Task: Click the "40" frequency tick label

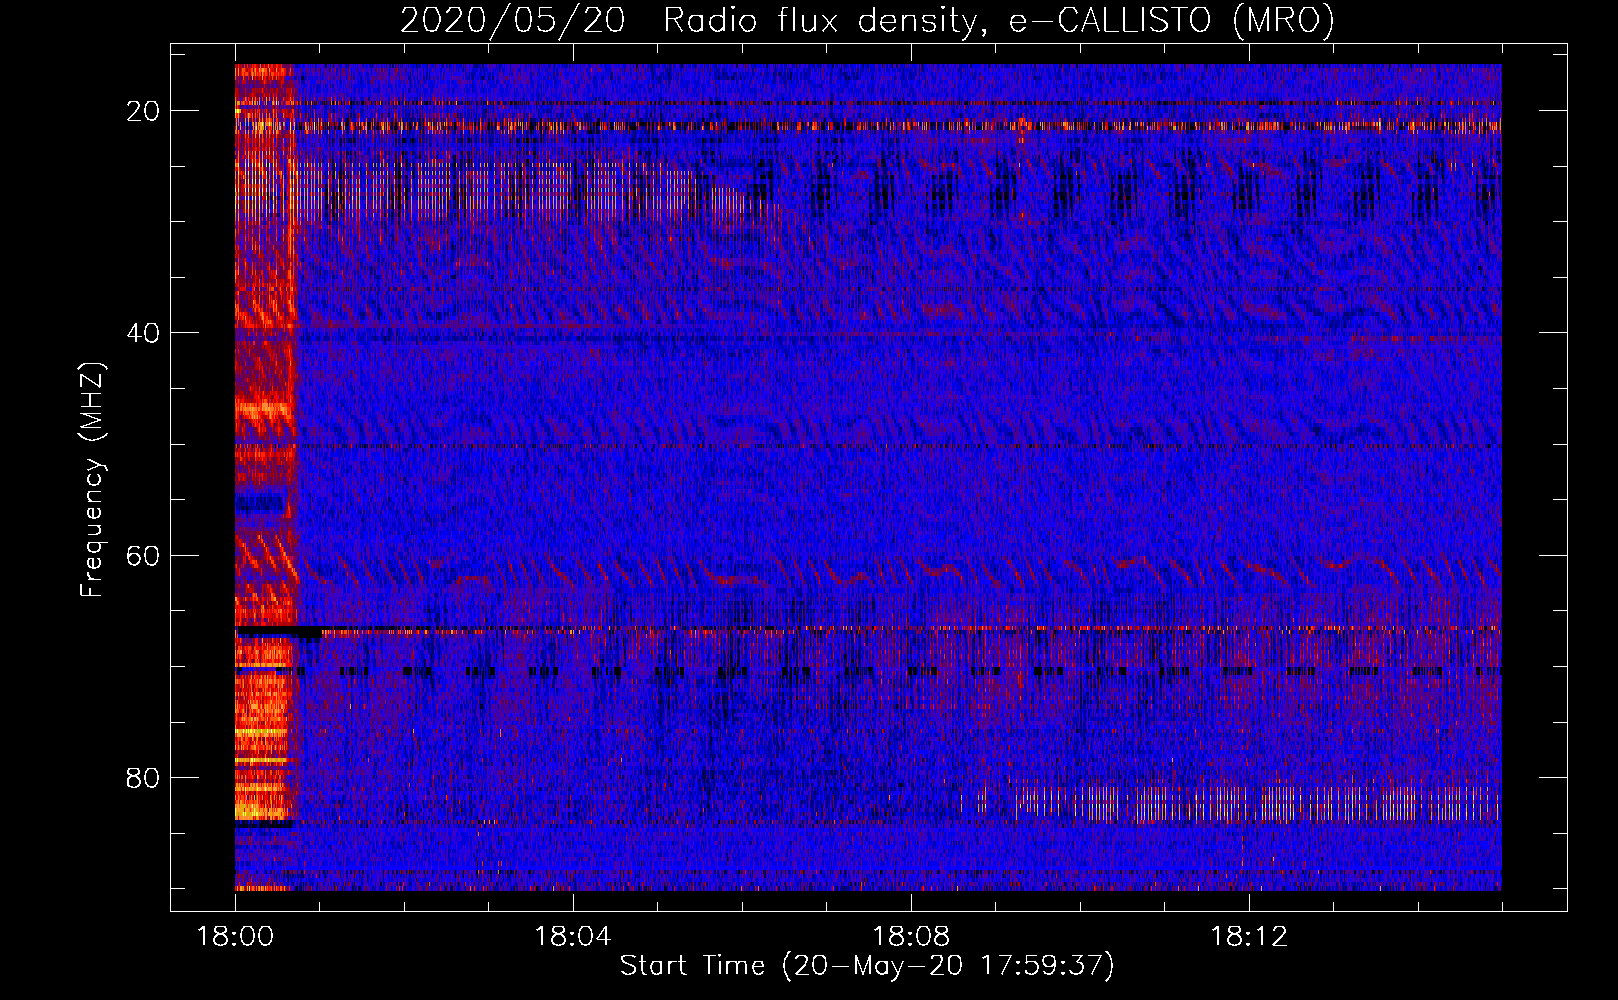Action: click(143, 333)
